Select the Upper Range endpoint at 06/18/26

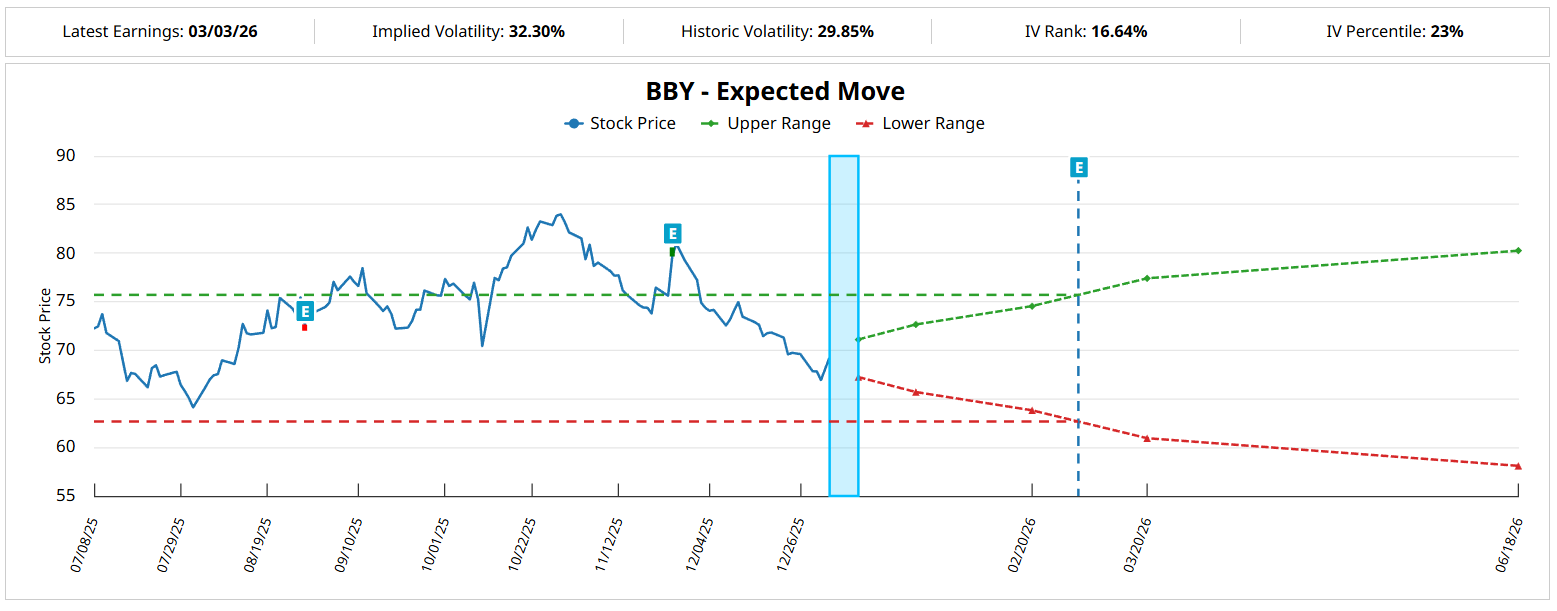[1517, 251]
